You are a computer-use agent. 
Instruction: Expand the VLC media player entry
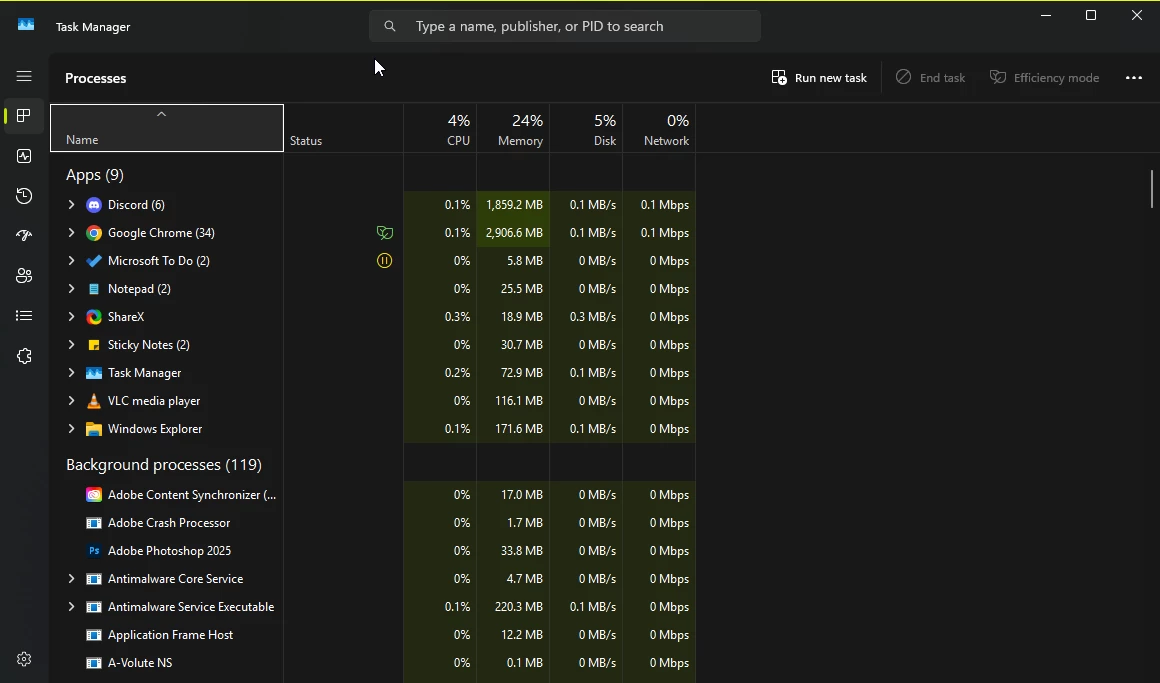coord(71,401)
